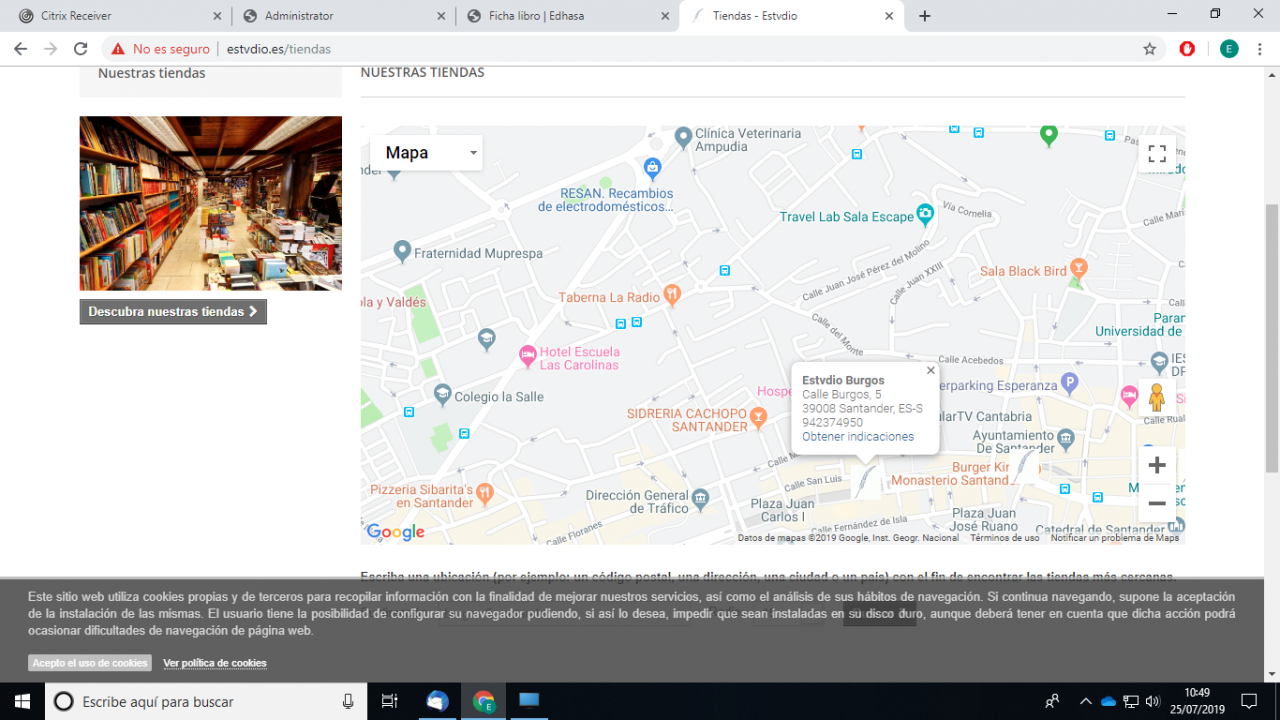Open the notification center icon
The image size is (1280, 720).
pos(1249,701)
